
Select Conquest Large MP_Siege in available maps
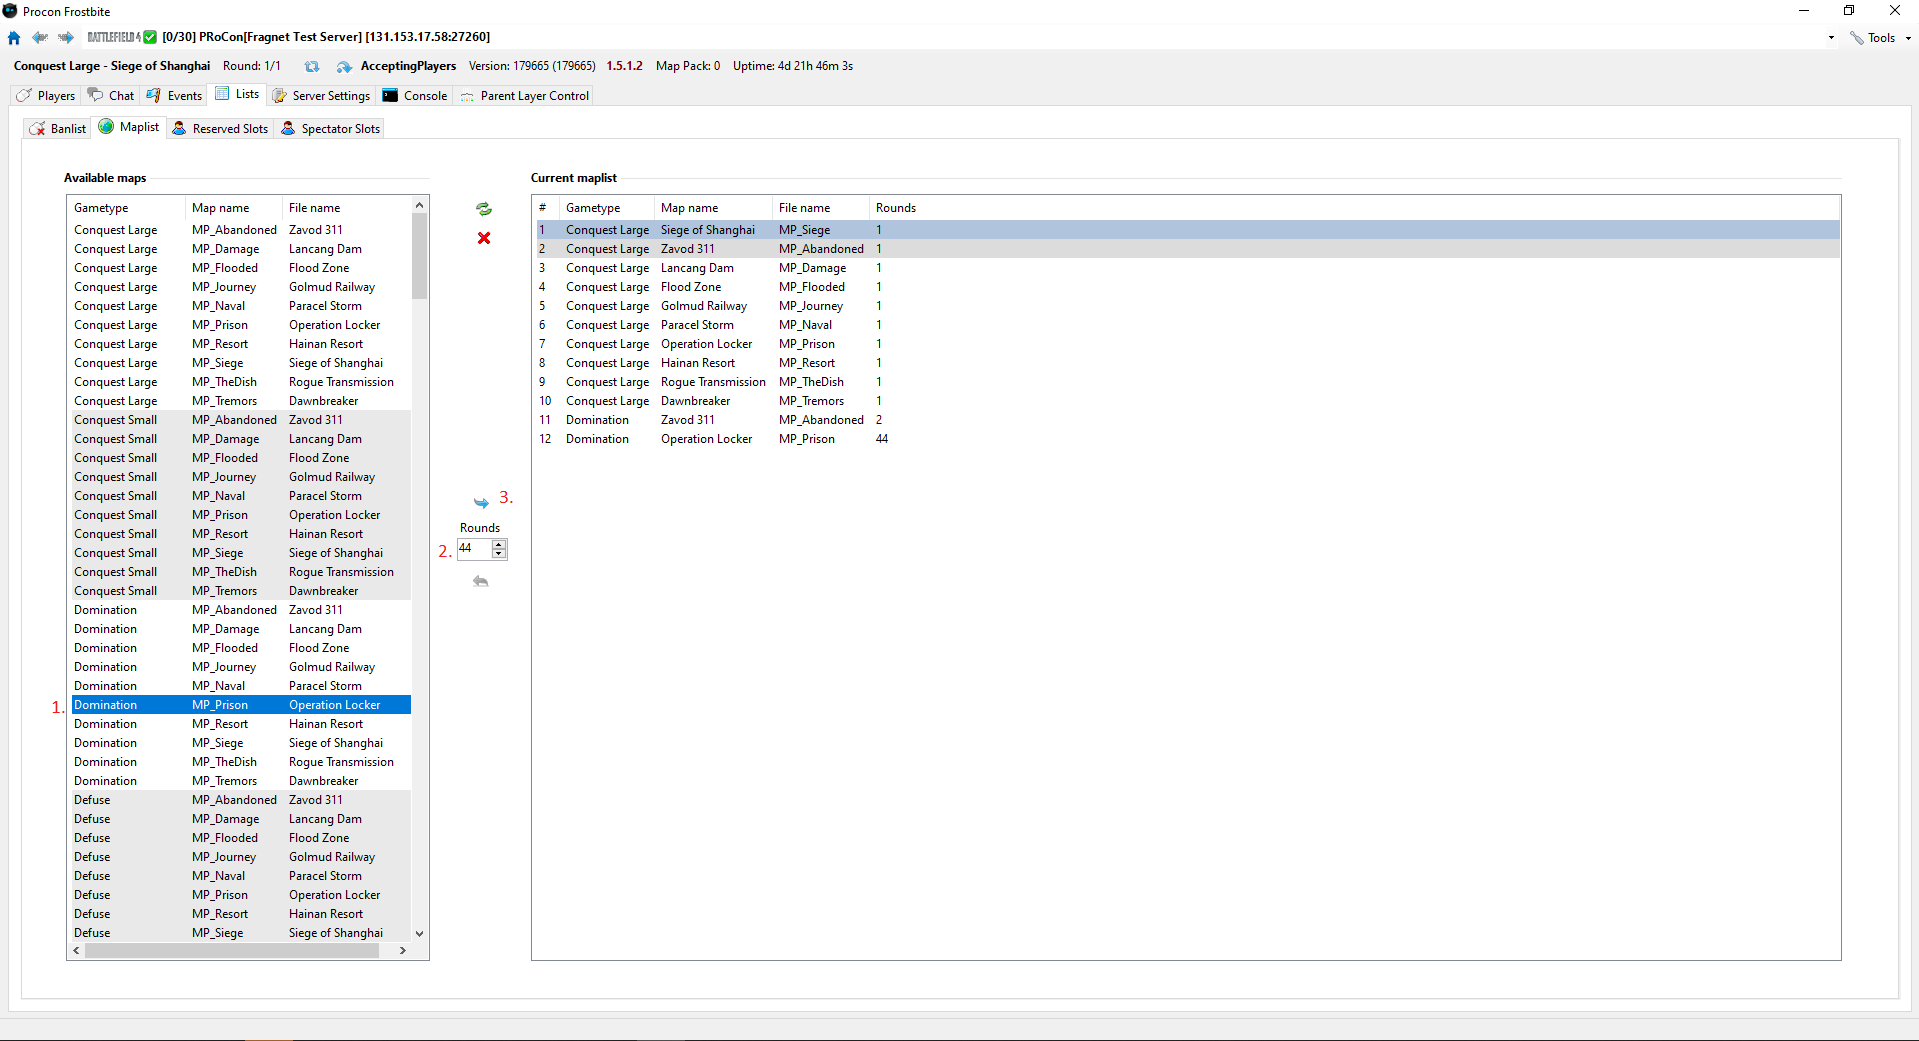tap(240, 363)
